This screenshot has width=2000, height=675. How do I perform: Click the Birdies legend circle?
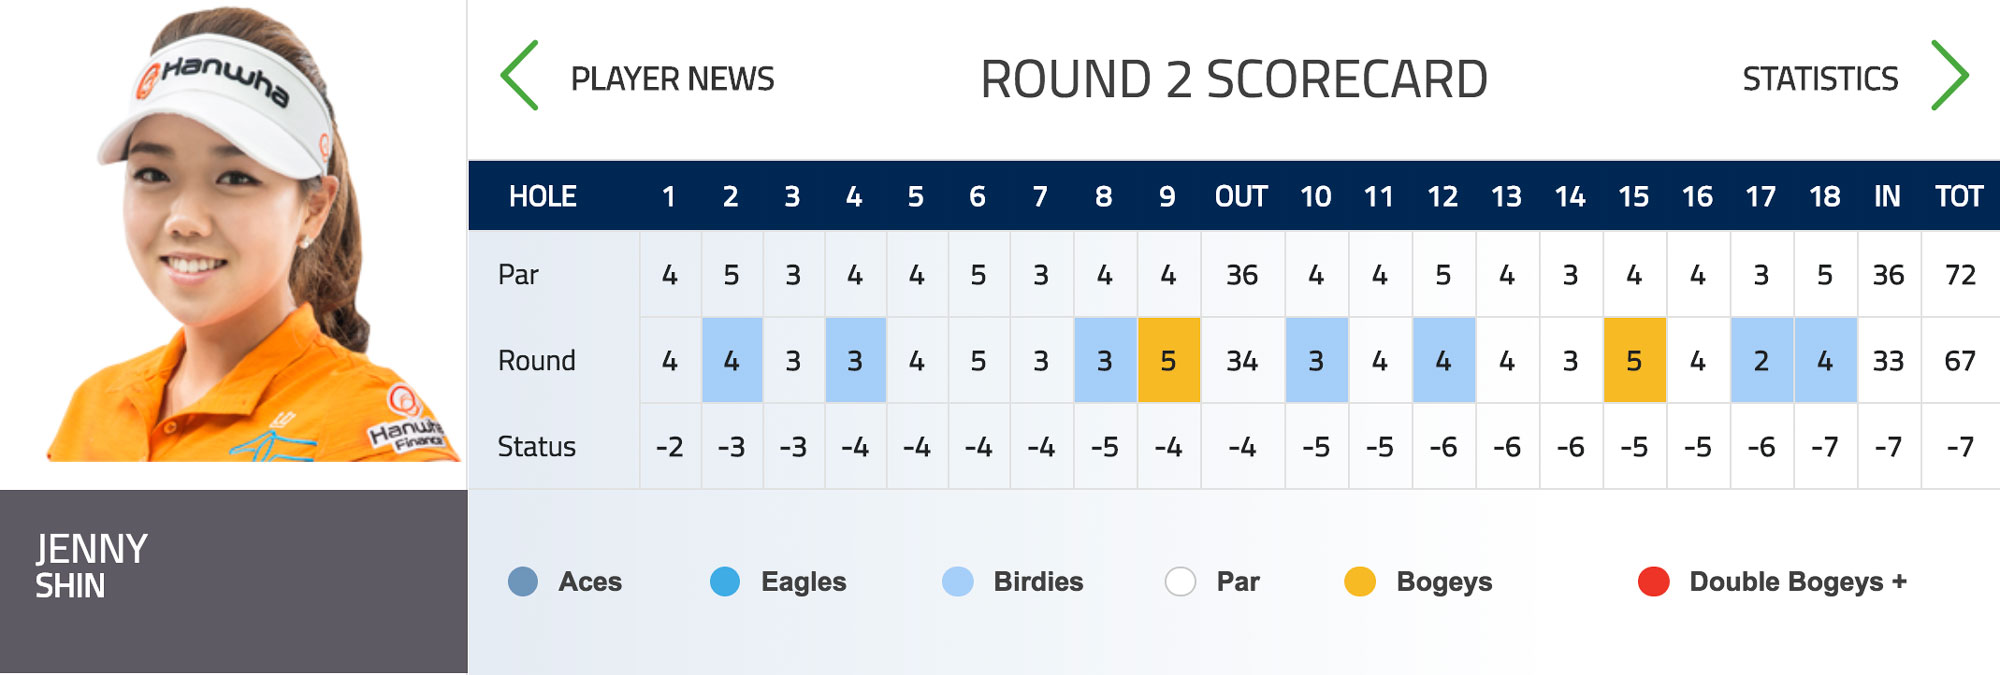pyautogui.click(x=957, y=581)
